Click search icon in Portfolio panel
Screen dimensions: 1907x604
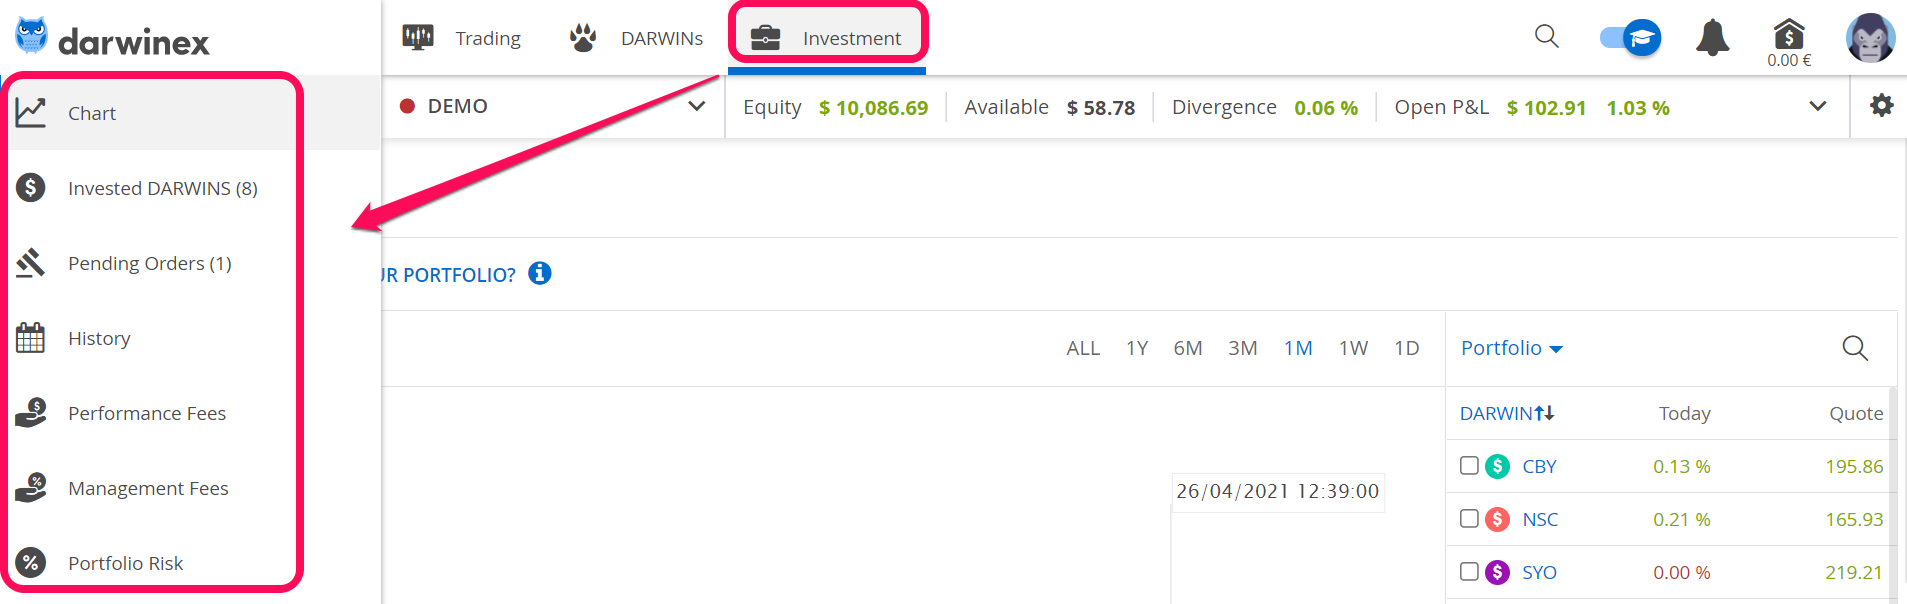tap(1854, 348)
